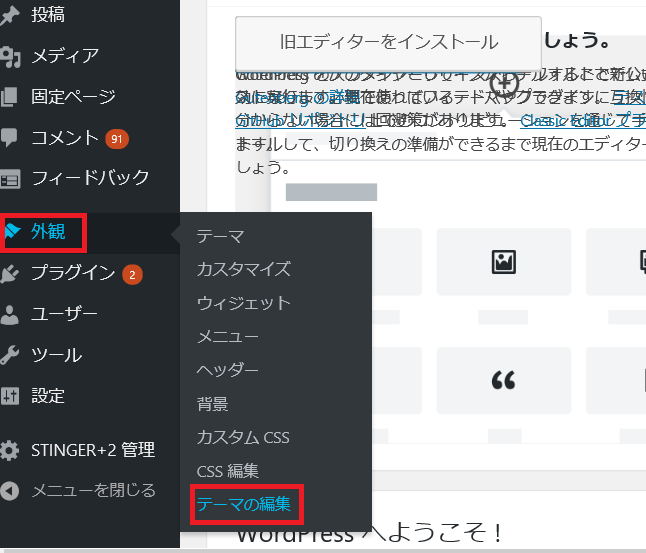Click the gear icon beside STINGER+2 管理
The image size is (646, 553).
point(9,450)
